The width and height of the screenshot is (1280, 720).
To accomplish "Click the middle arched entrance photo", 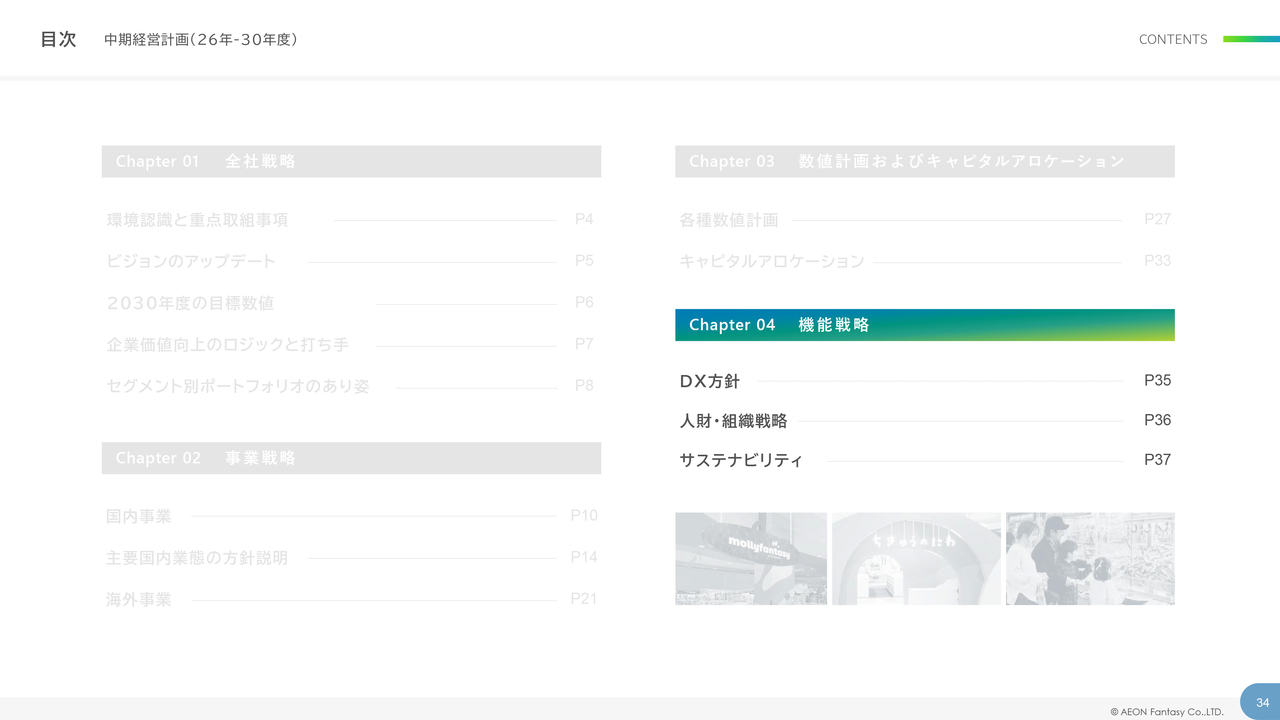I will point(916,559).
